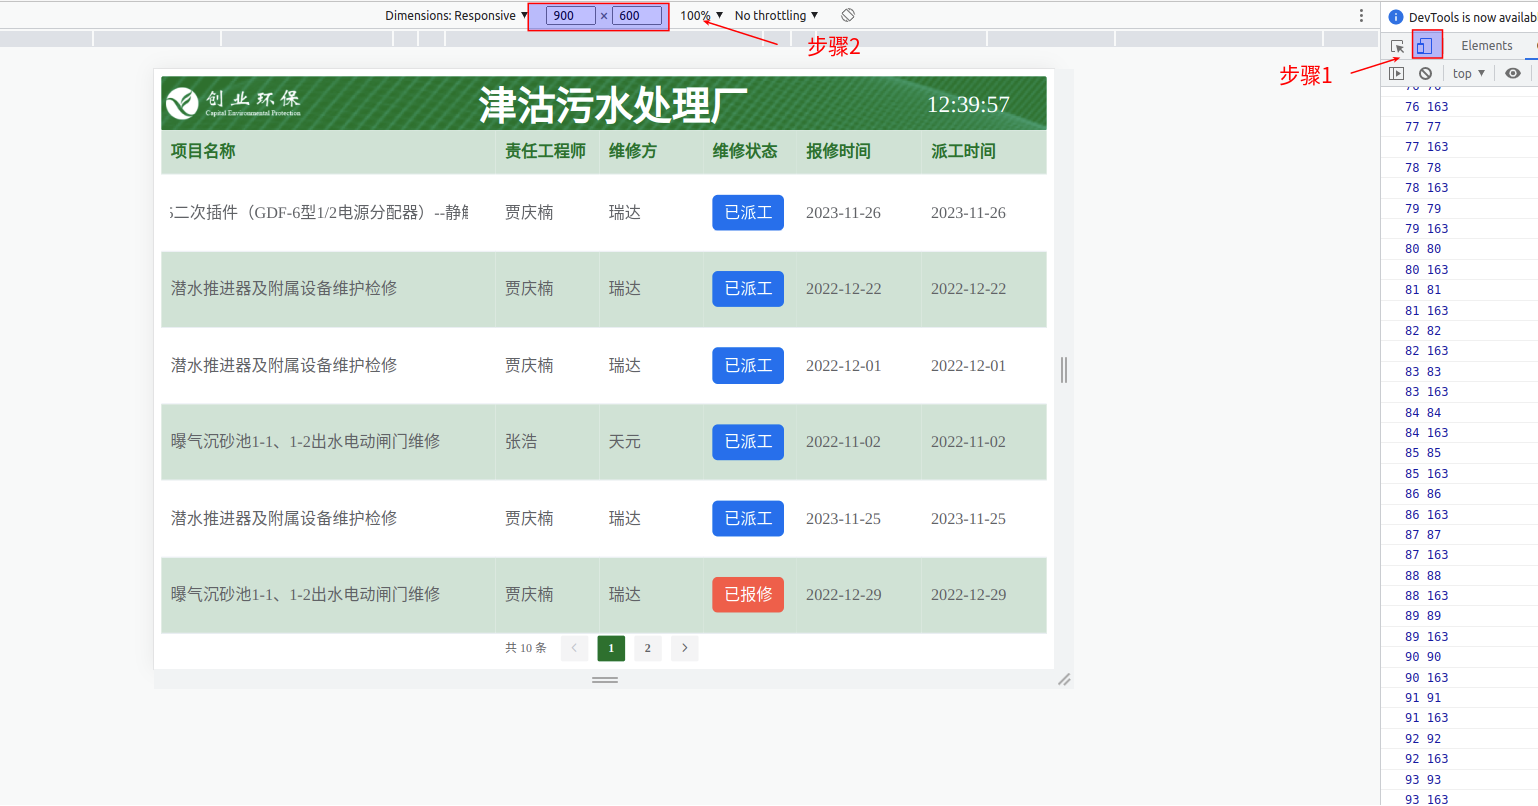The image size is (1538, 806).
Task: Click the right-edge viewport resize handle
Action: pyautogui.click(x=1064, y=370)
